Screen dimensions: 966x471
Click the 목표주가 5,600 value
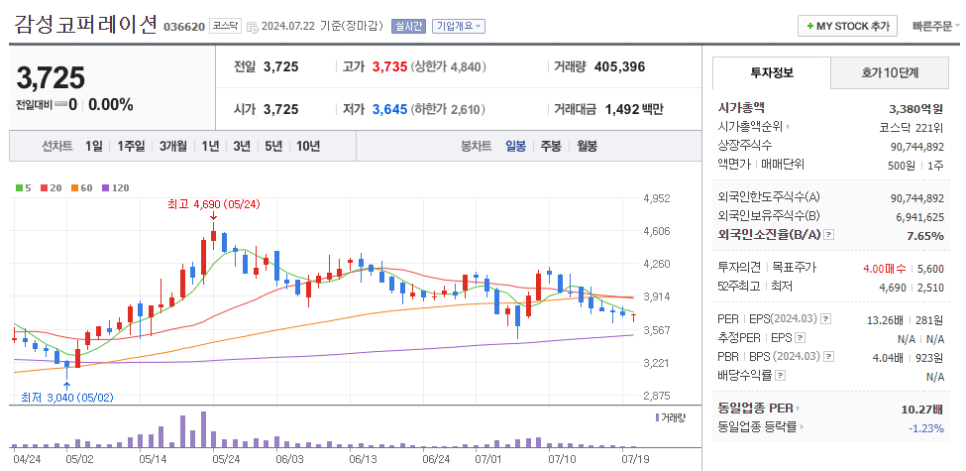point(931,268)
